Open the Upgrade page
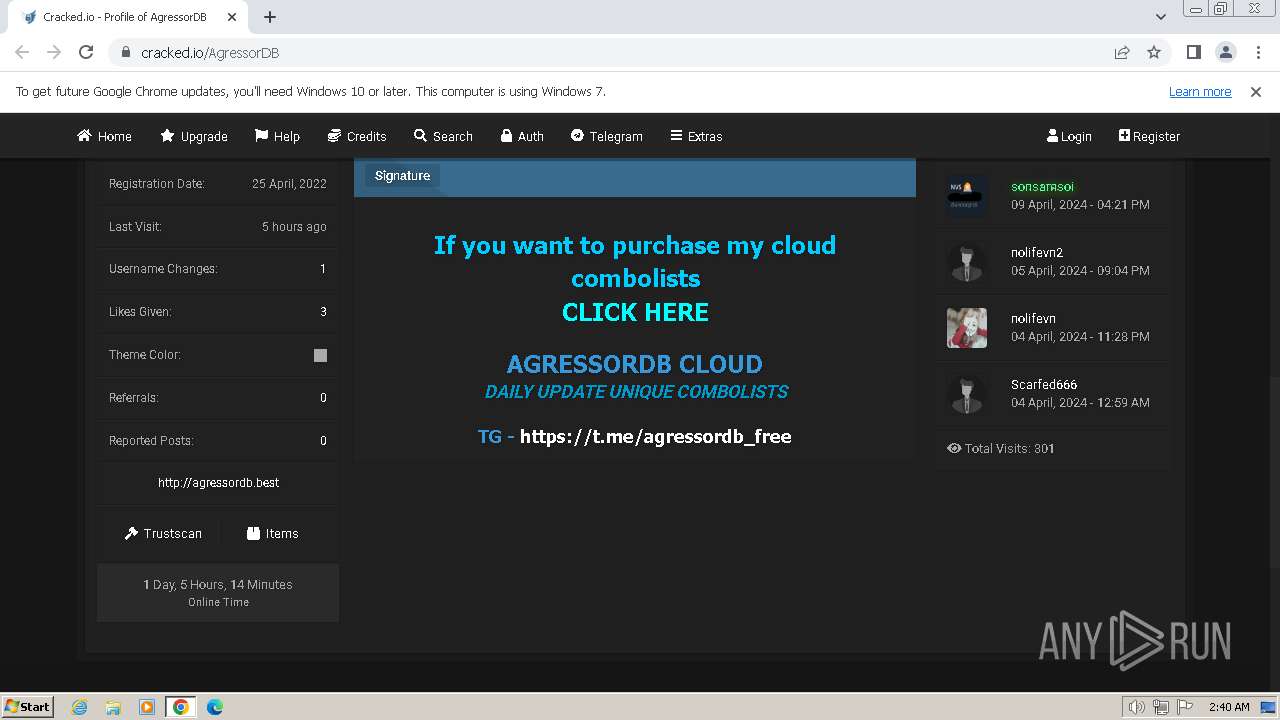Image resolution: width=1280 pixels, height=720 pixels. [194, 136]
